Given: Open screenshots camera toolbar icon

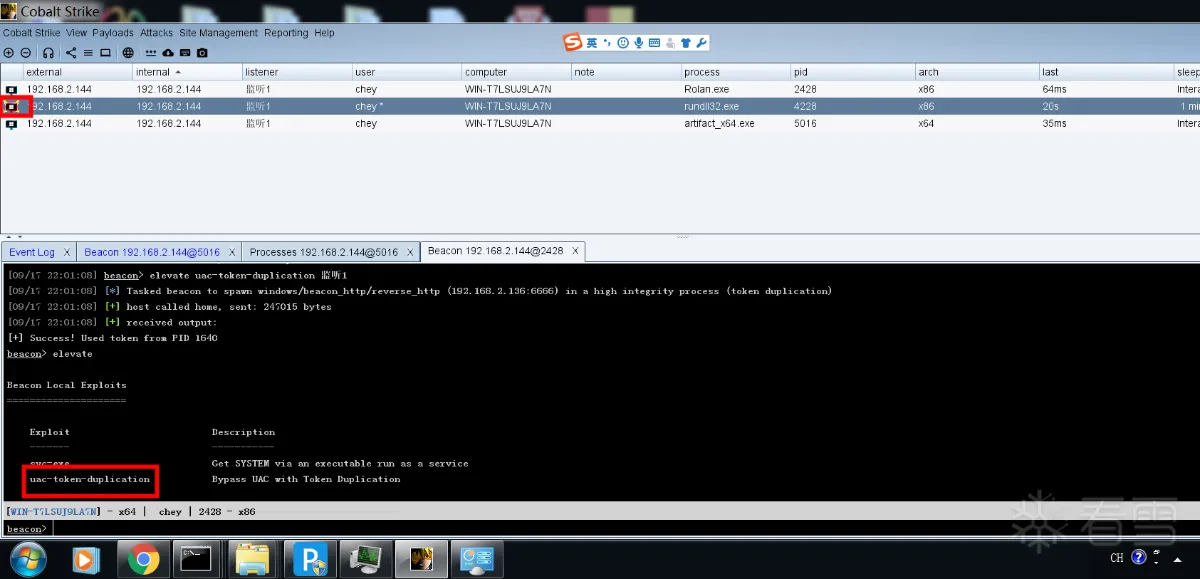Looking at the screenshot, I should click(202, 53).
